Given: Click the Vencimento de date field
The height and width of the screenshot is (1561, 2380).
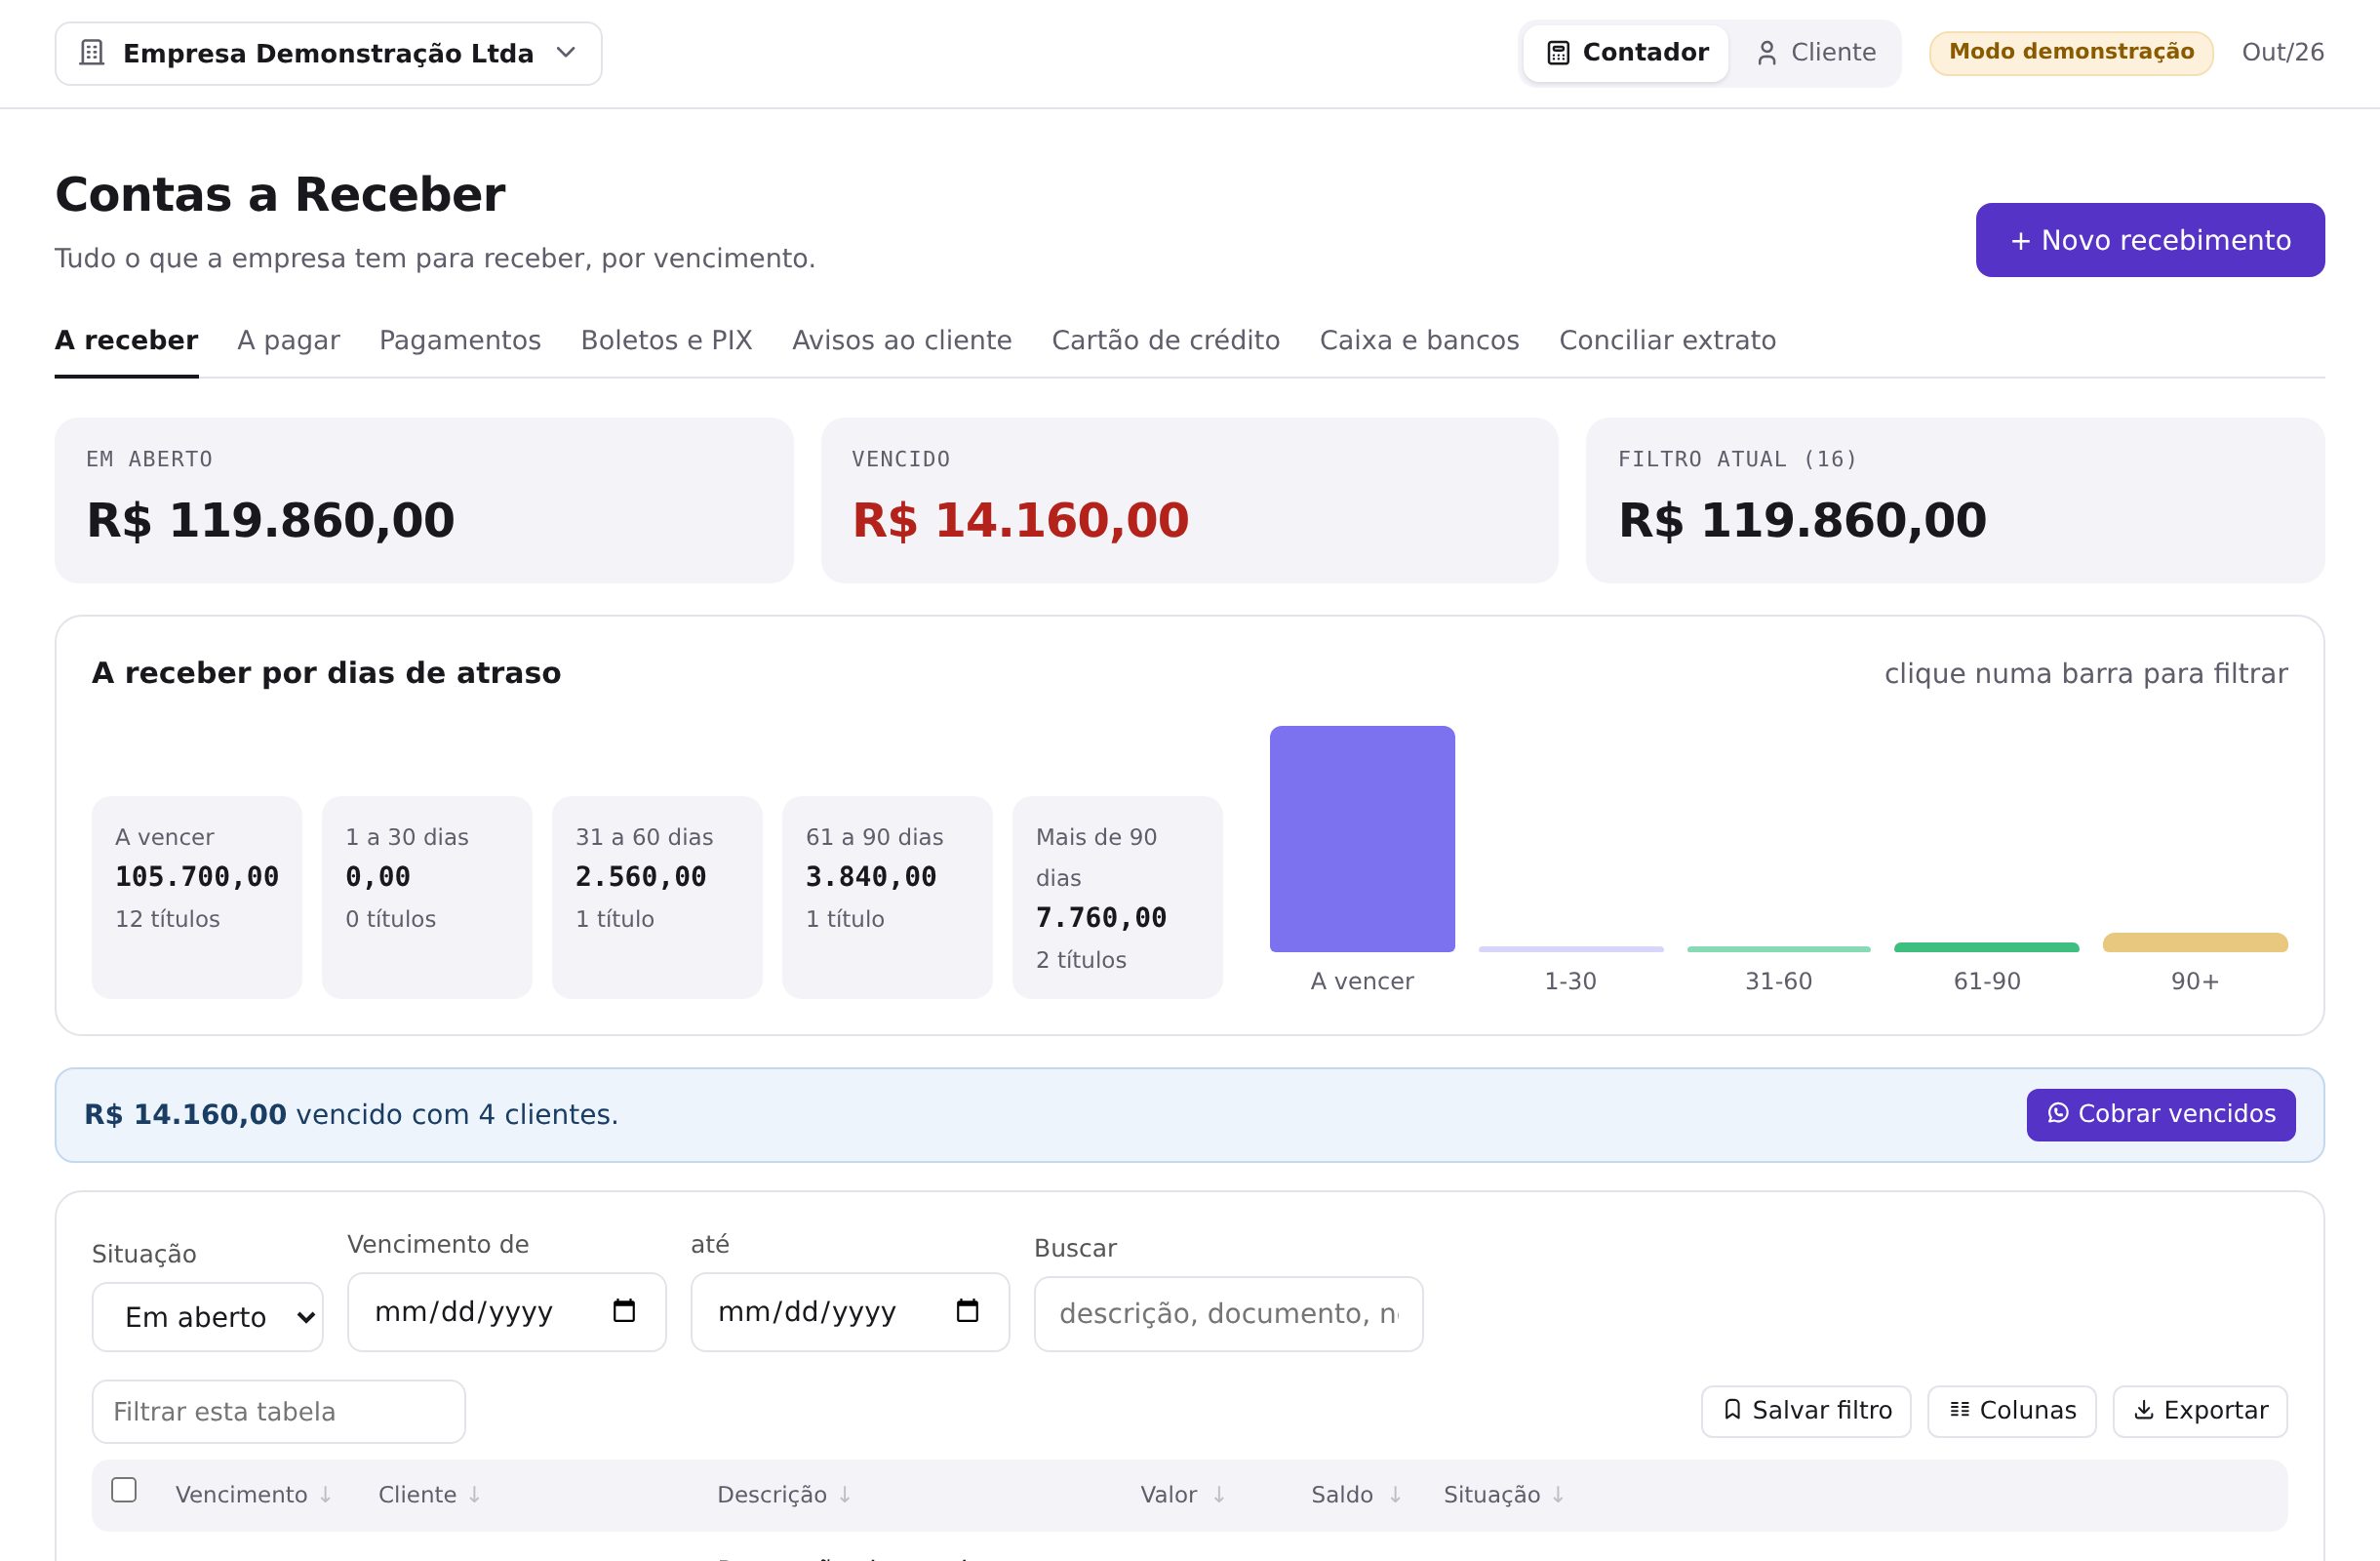Looking at the screenshot, I should pyautogui.click(x=507, y=1312).
